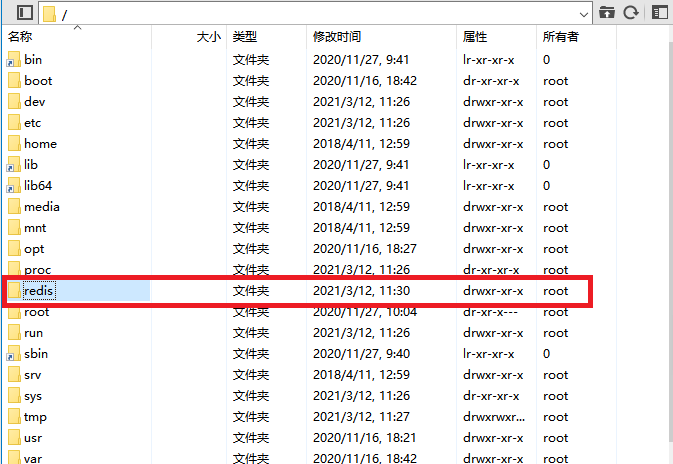673x464 pixels.
Task: Select the mnt folder icon
Action: pyautogui.click(x=14, y=228)
